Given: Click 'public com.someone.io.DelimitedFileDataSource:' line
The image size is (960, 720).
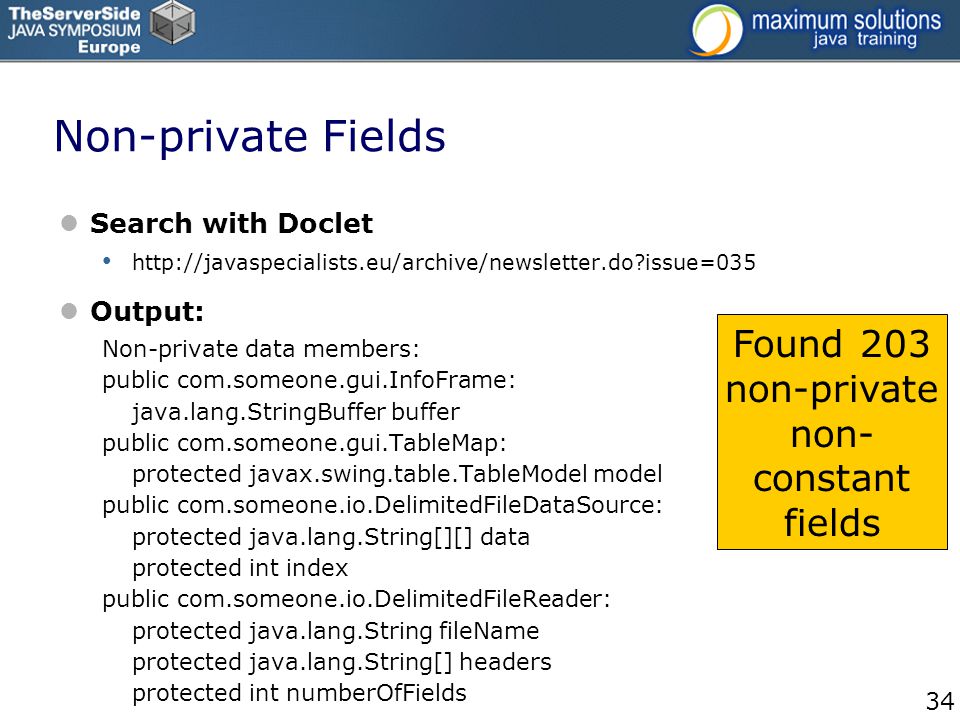Looking at the screenshot, I should [x=383, y=506].
